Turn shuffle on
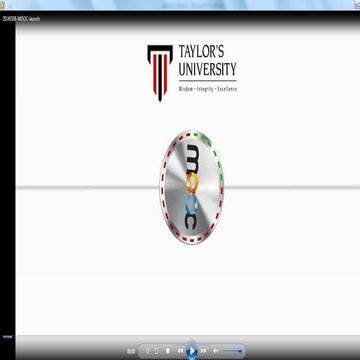 click(148, 351)
